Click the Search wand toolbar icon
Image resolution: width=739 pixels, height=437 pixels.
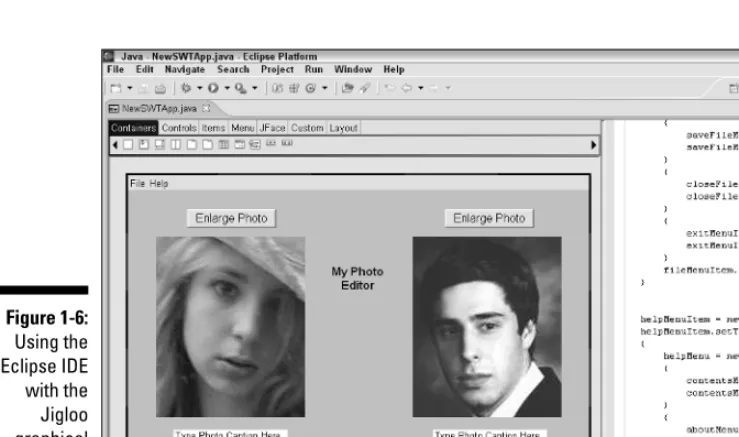click(364, 88)
